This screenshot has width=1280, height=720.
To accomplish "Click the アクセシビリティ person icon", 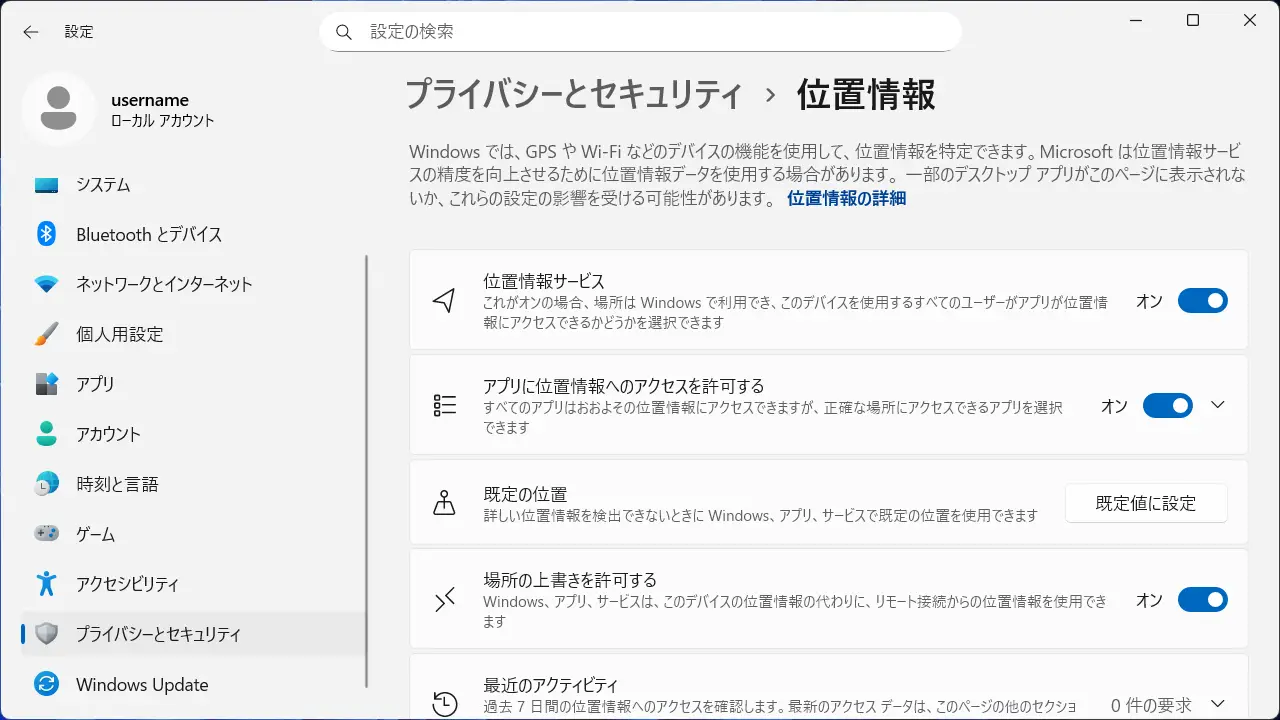I will tap(47, 584).
